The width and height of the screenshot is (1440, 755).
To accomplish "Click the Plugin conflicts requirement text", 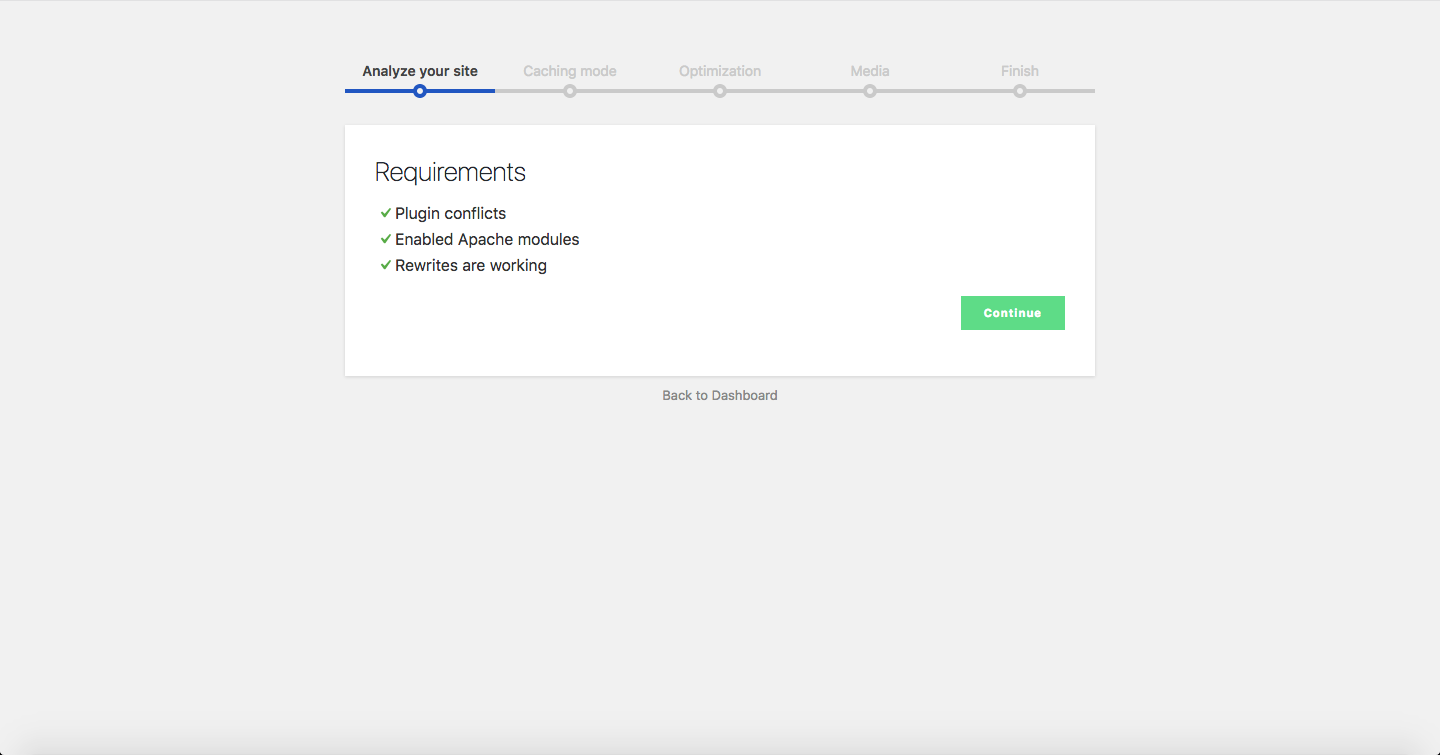I will (450, 213).
